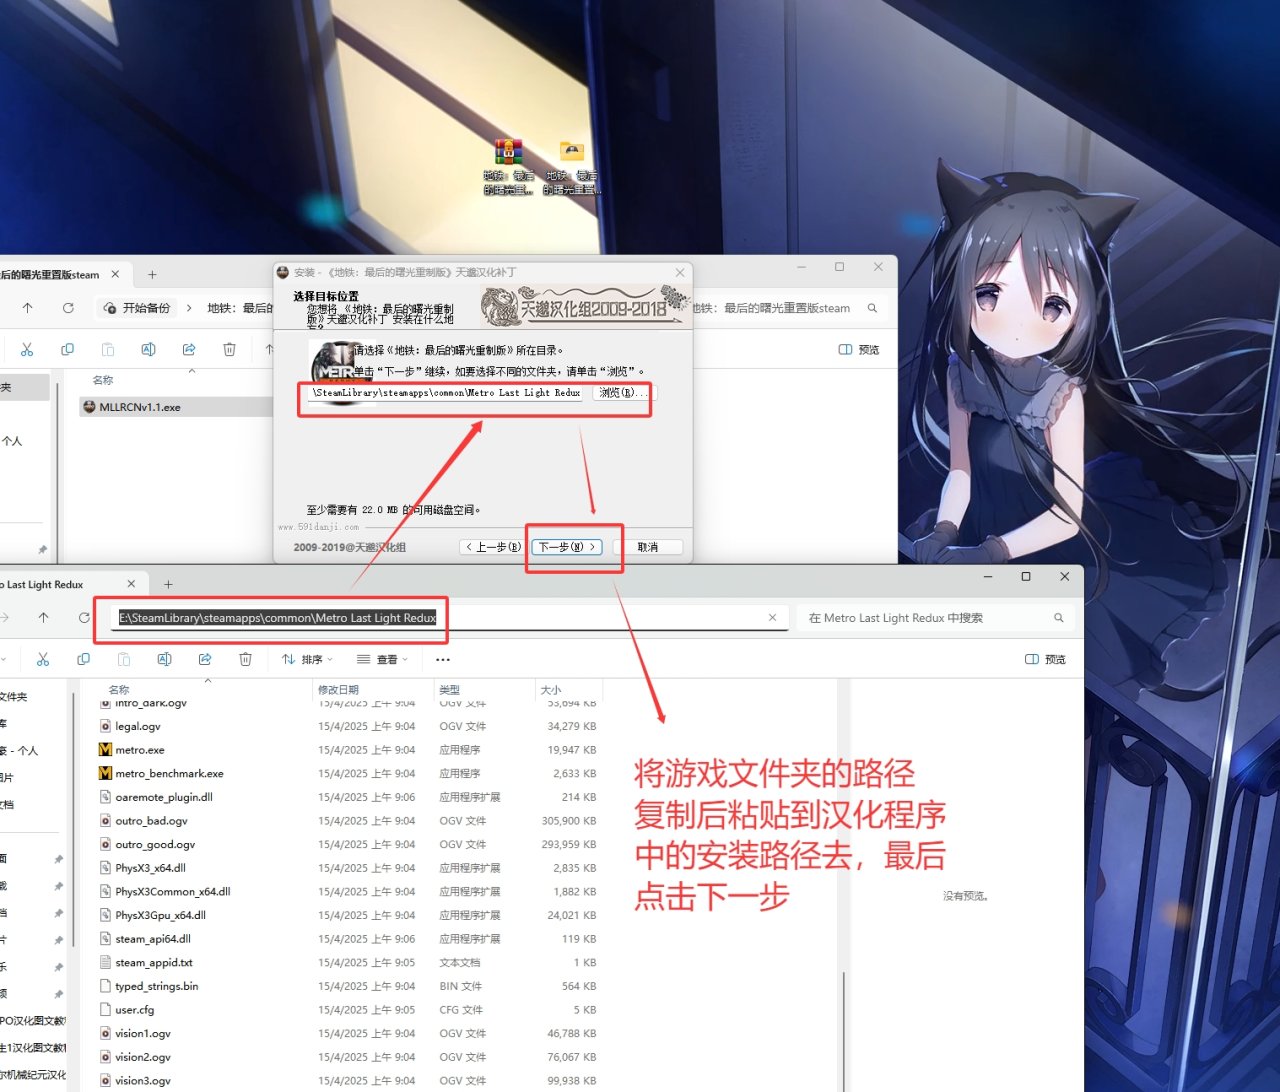Cut selection in the 曙光重置版steam window
The image size is (1280, 1092).
pos(27,349)
